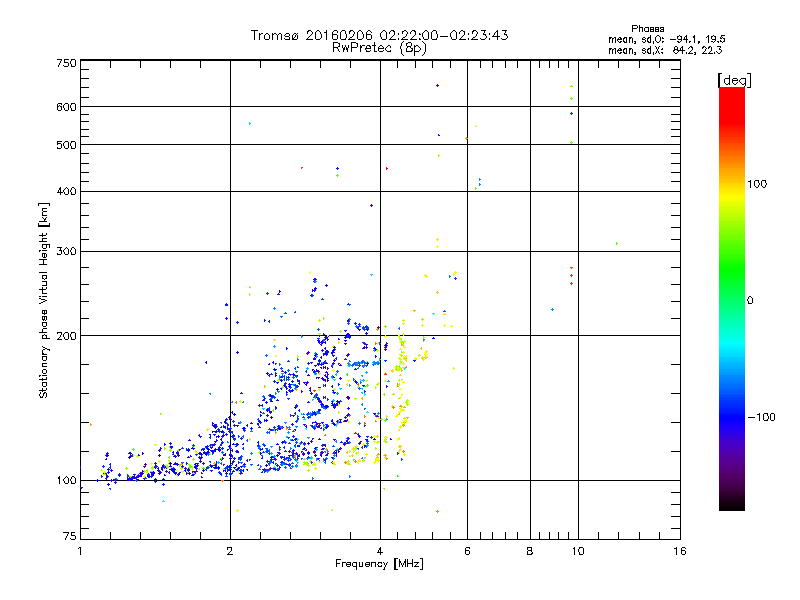The width and height of the screenshot is (800, 600).
Task: Click the colorbar '-100' degree label
Action: [761, 417]
